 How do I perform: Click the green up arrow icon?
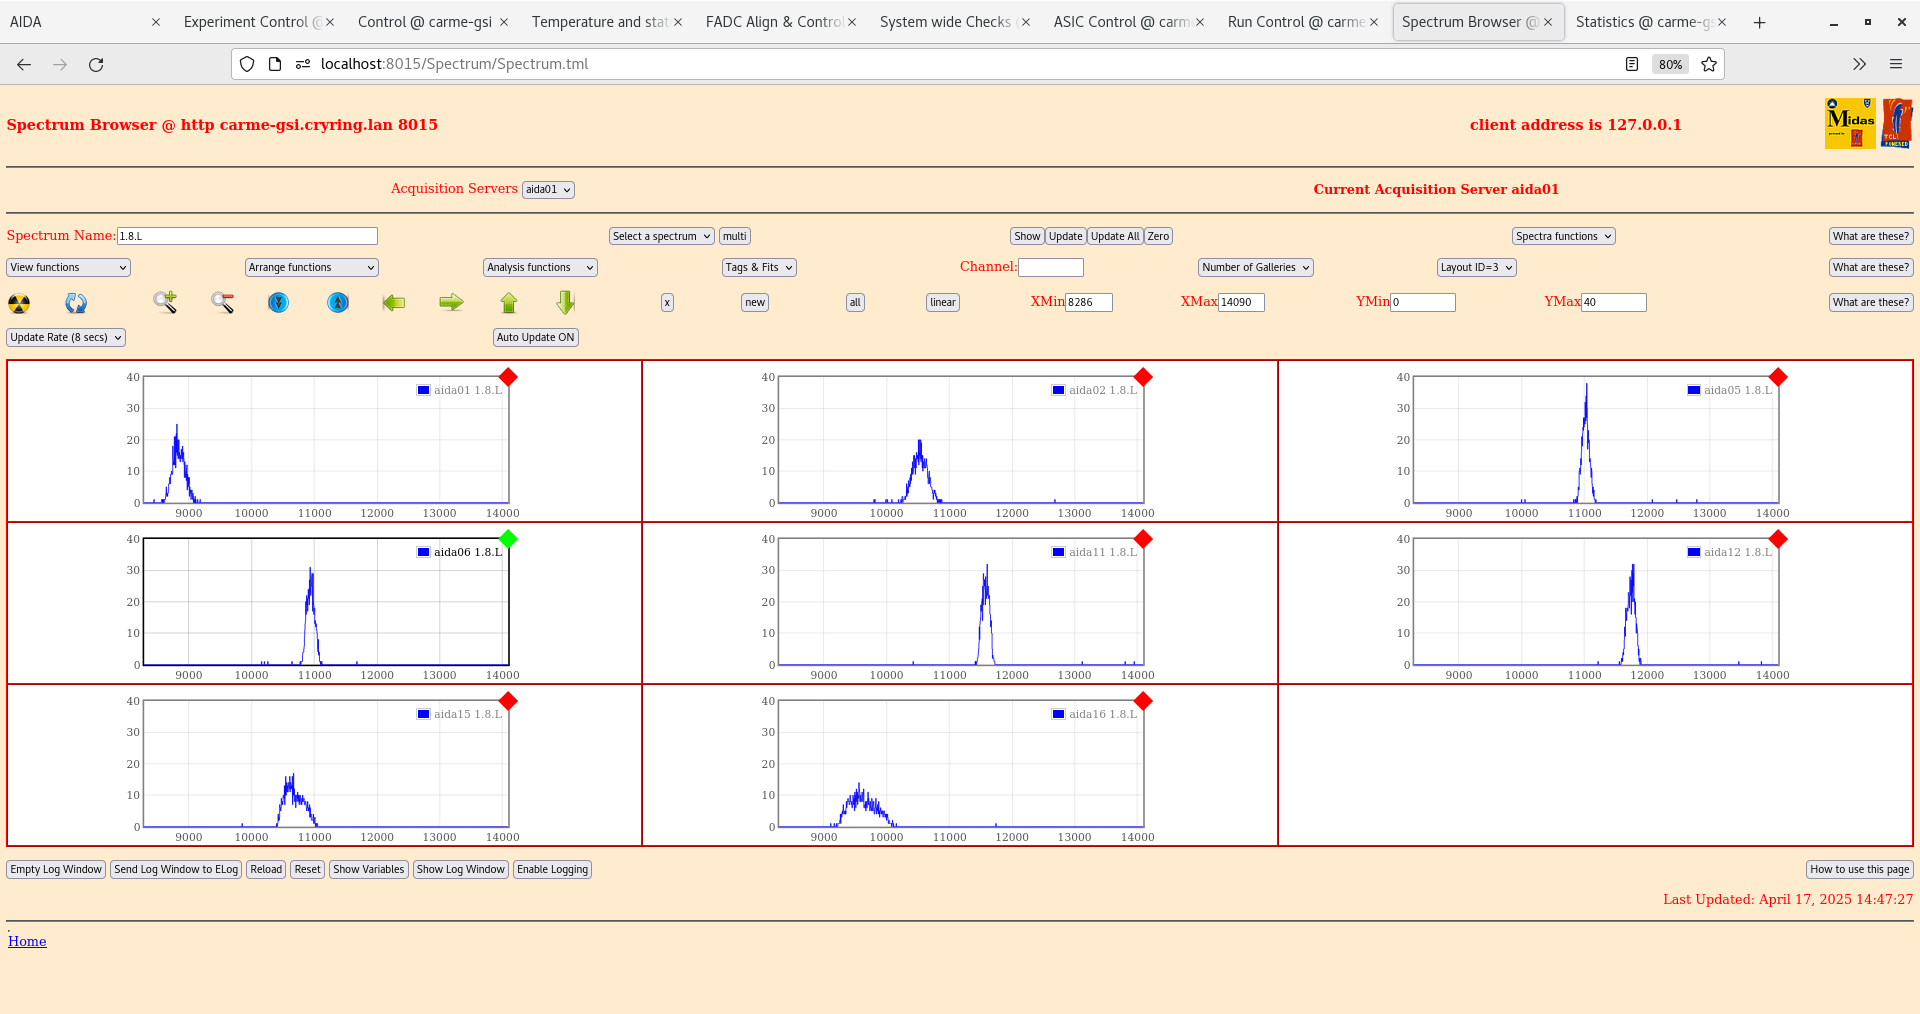[x=509, y=302]
